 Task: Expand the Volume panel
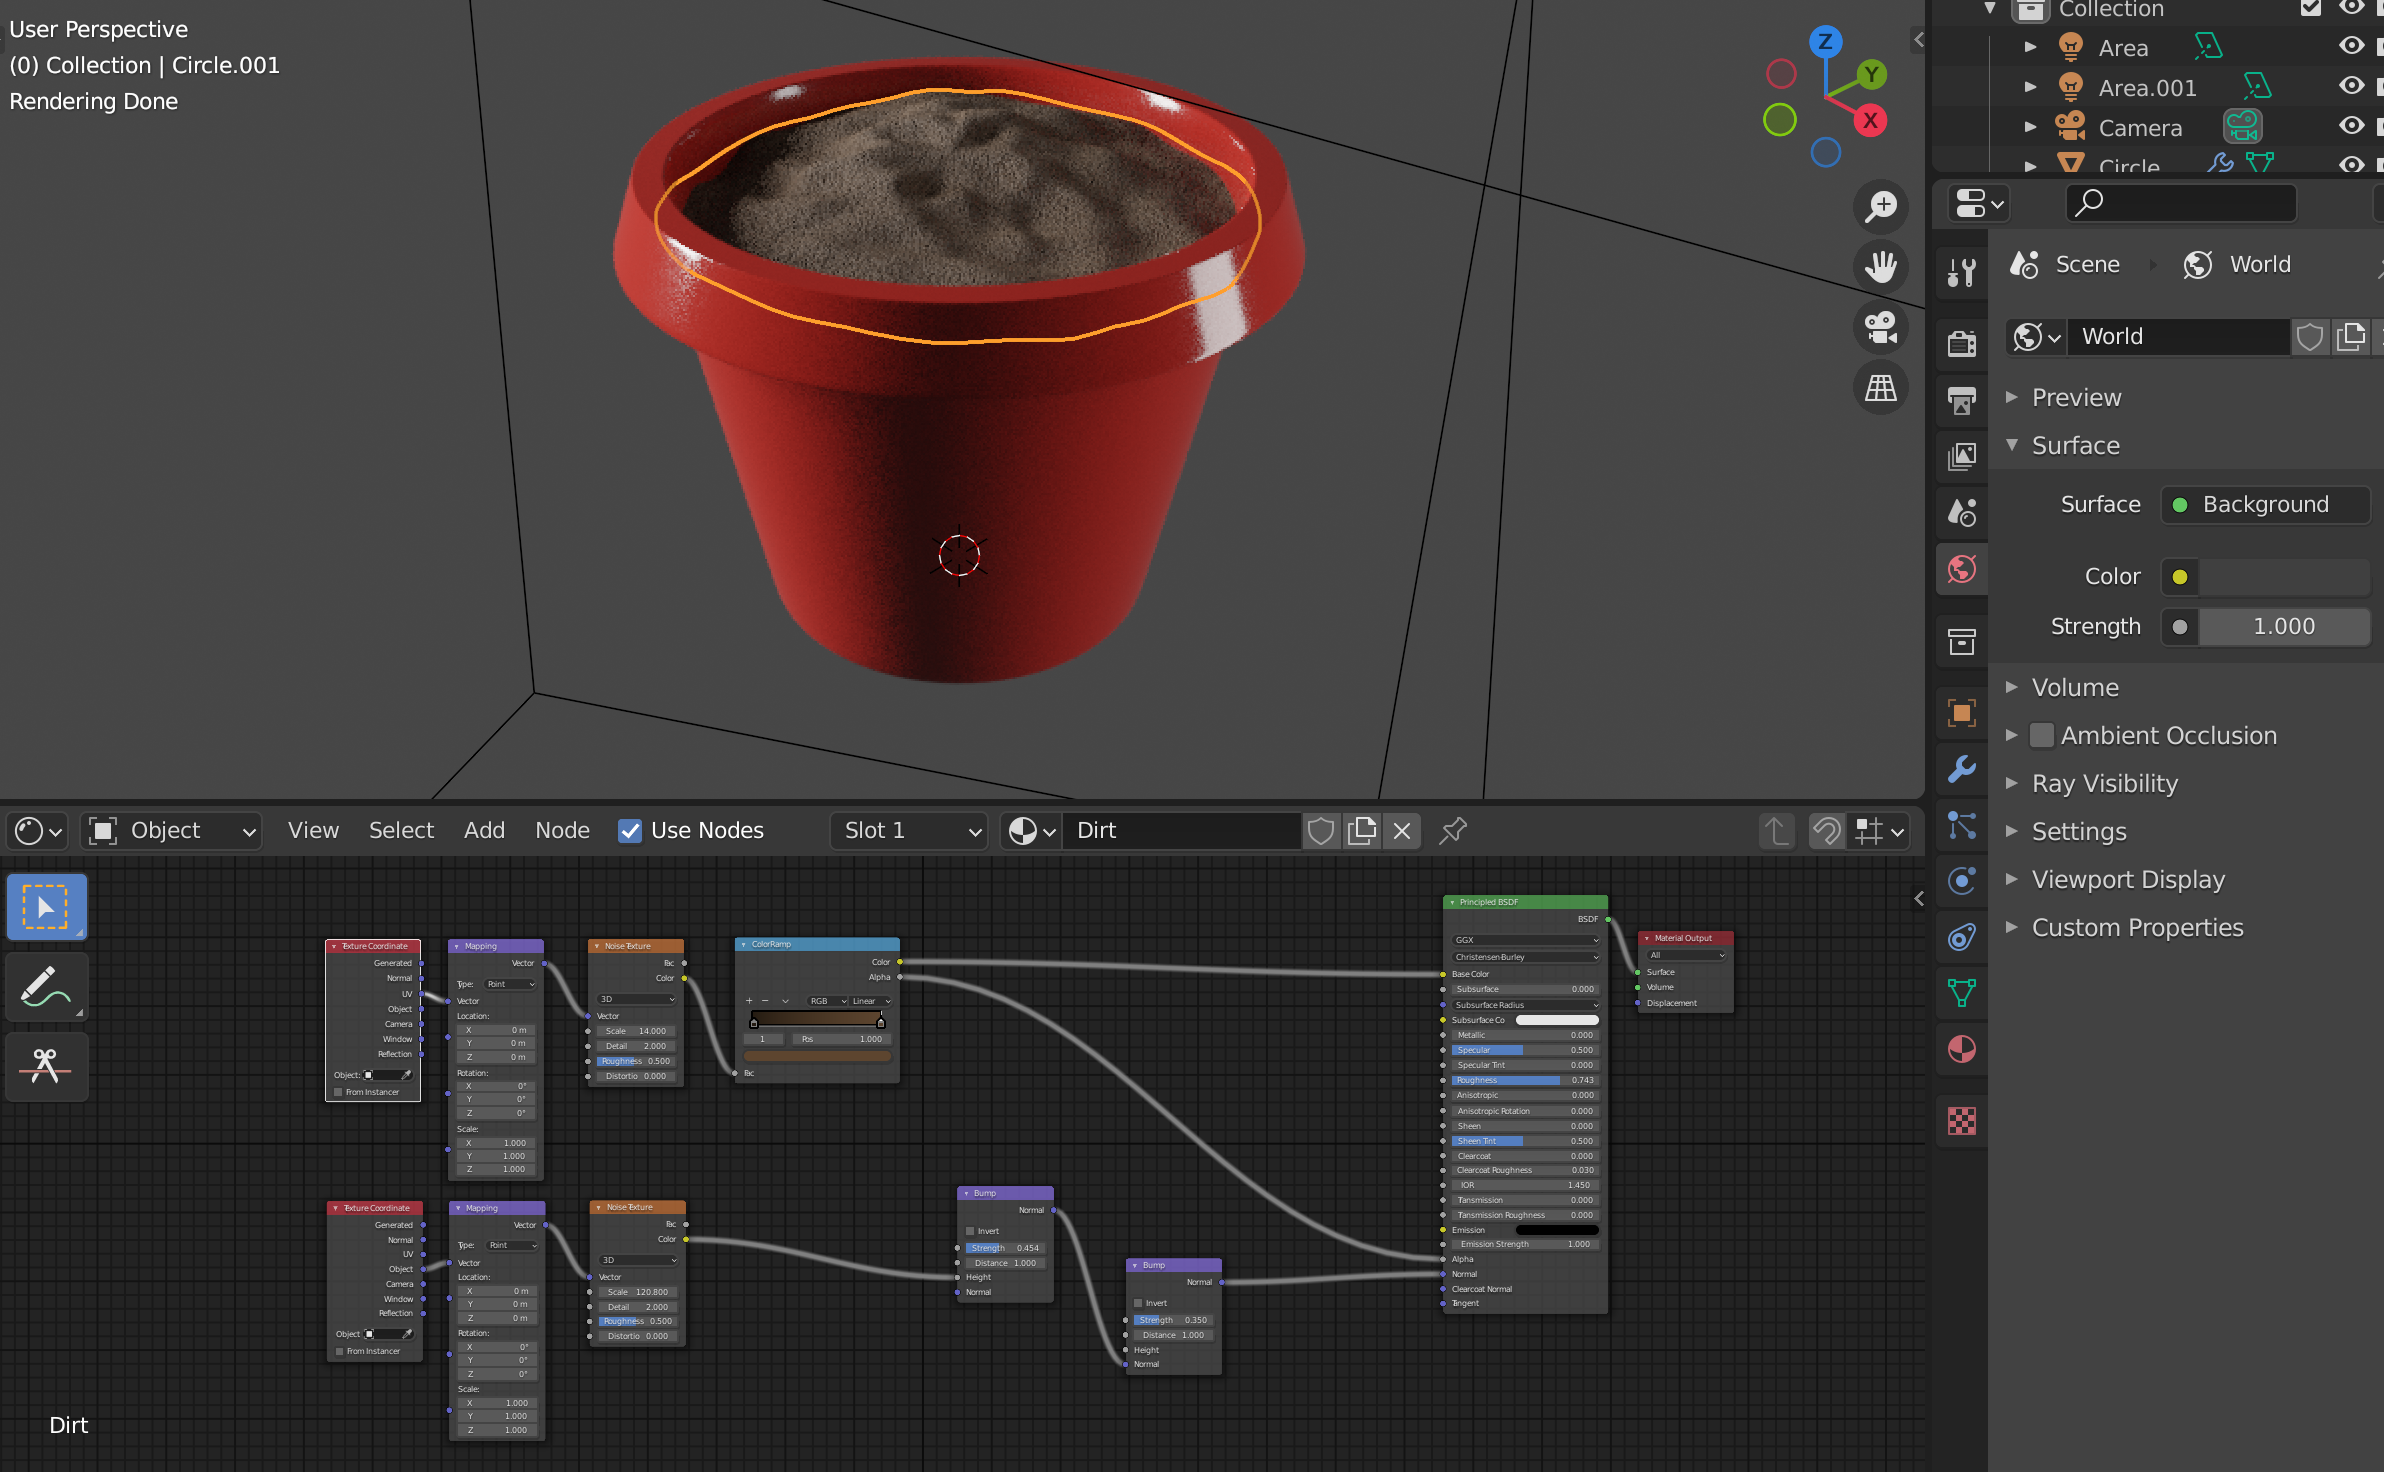tap(2075, 687)
